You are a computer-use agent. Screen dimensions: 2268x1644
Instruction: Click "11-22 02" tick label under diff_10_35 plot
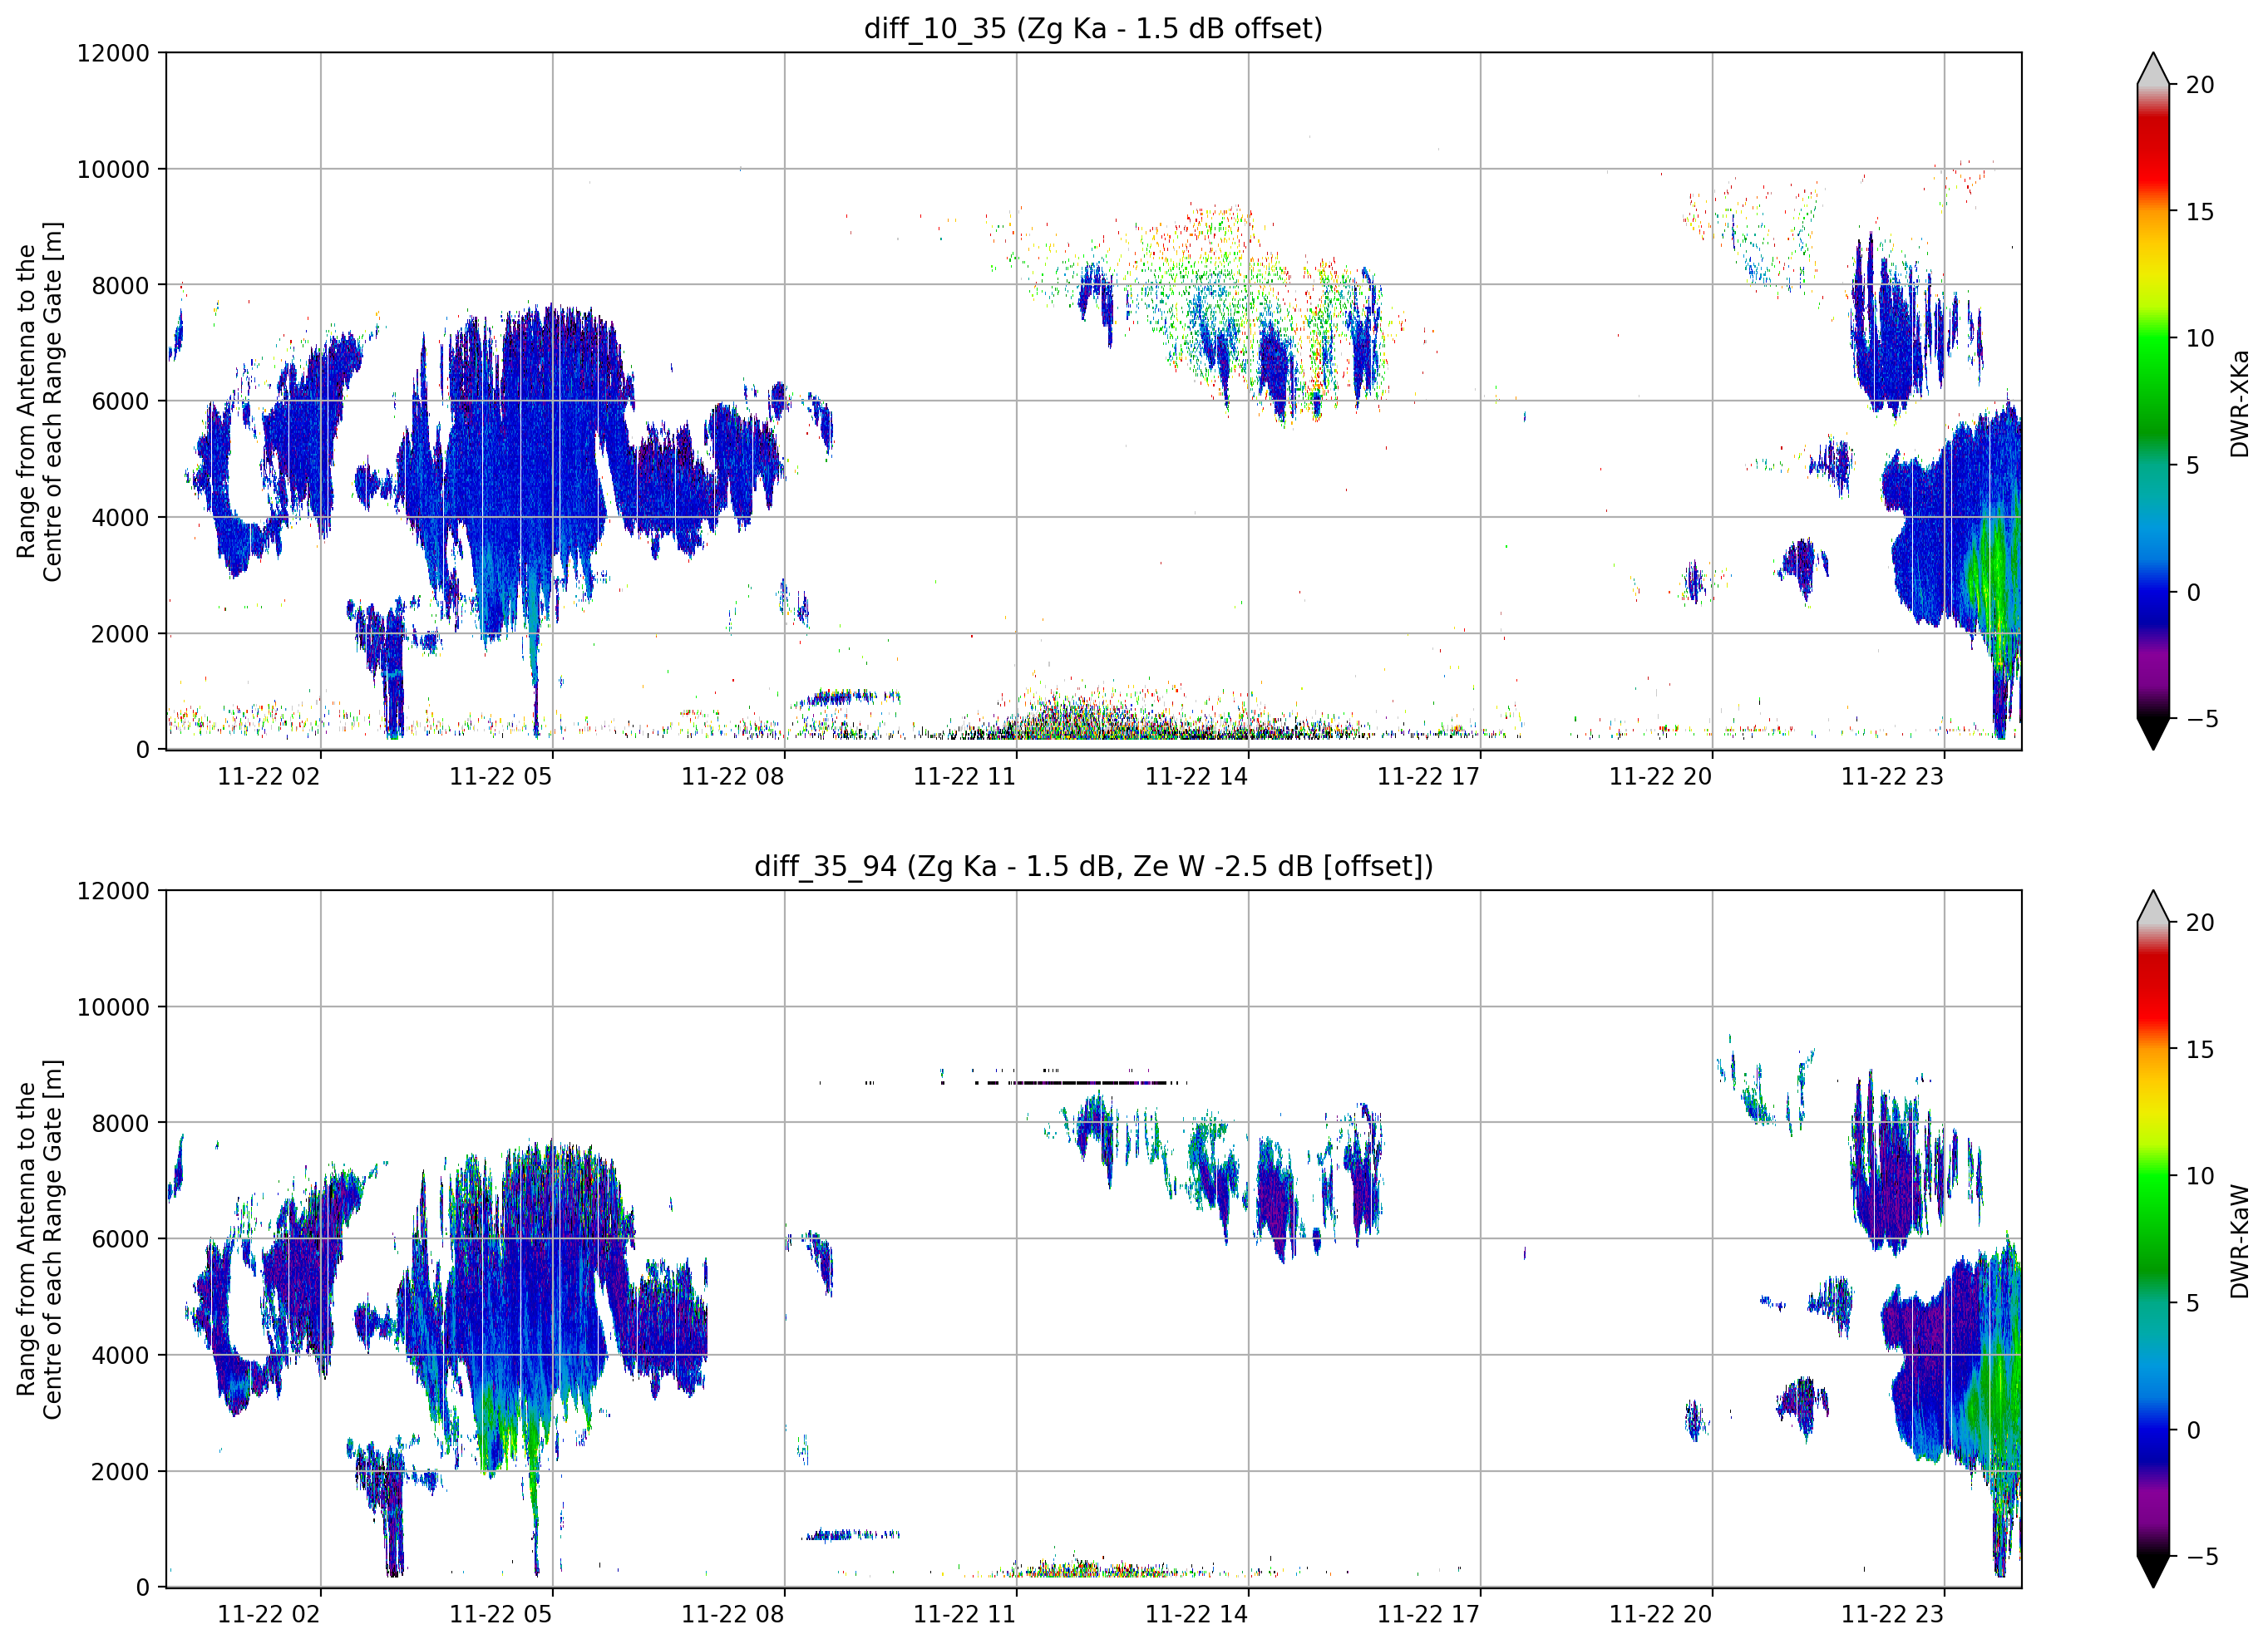pyautogui.click(x=269, y=777)
